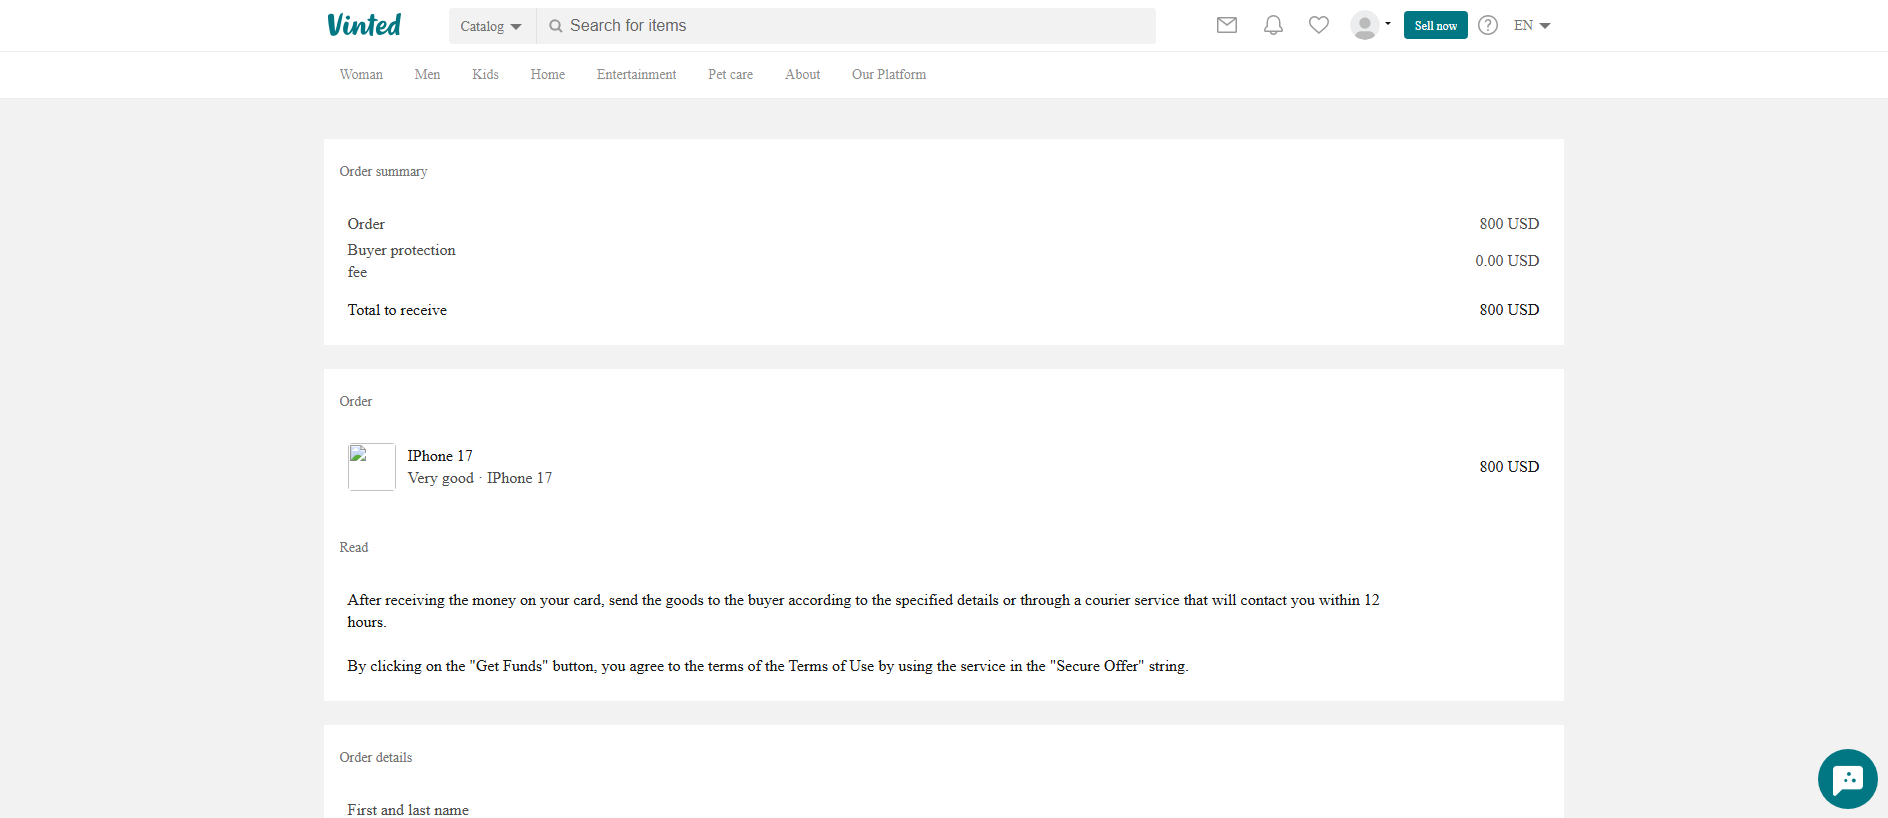Expand the Catalog dropdown
Viewport: 1888px width, 818px height.
pos(492,26)
